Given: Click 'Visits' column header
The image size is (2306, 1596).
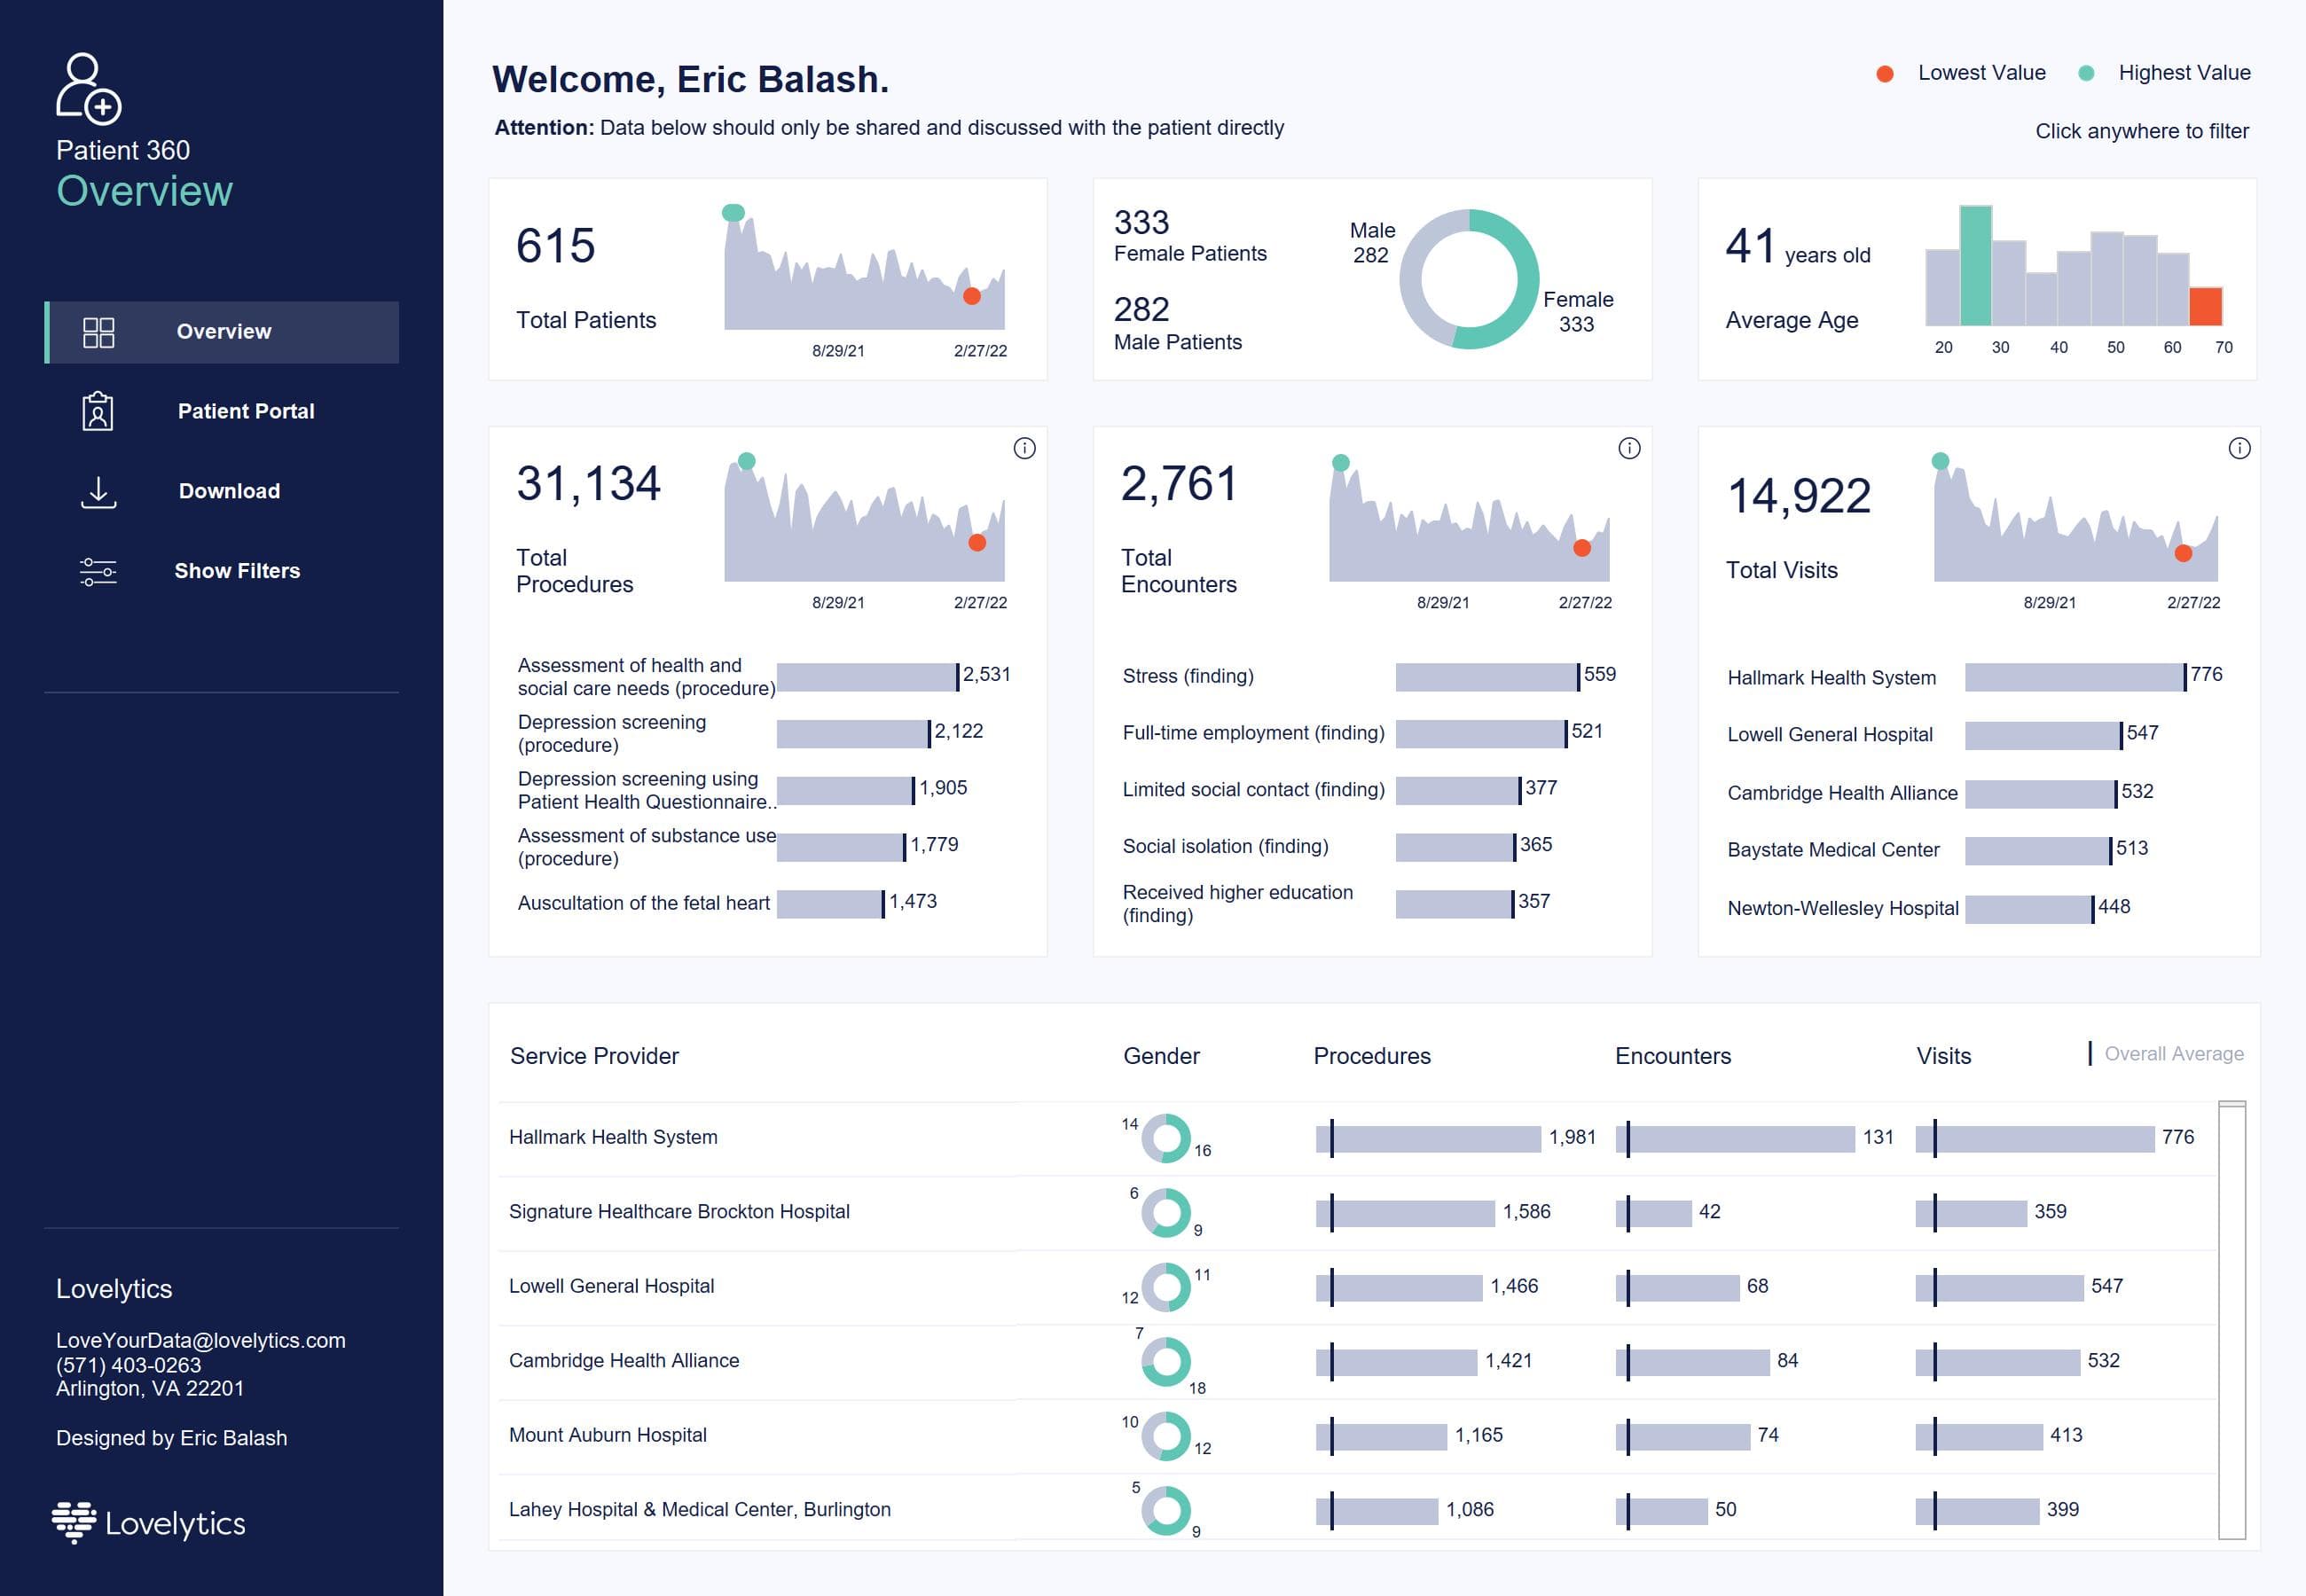Looking at the screenshot, I should pos(1944,1056).
